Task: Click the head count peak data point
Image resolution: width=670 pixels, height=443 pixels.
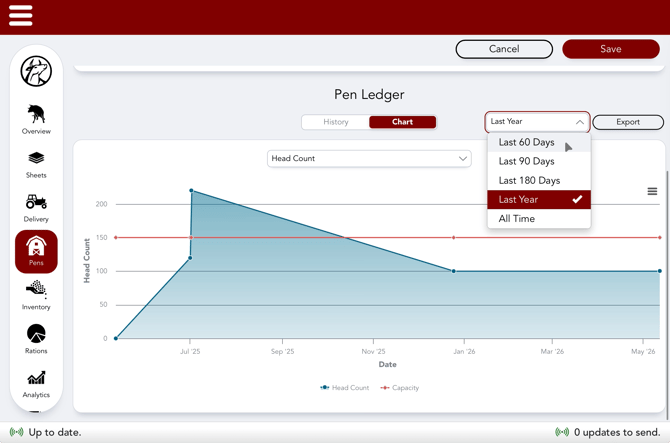Action: 191,191
